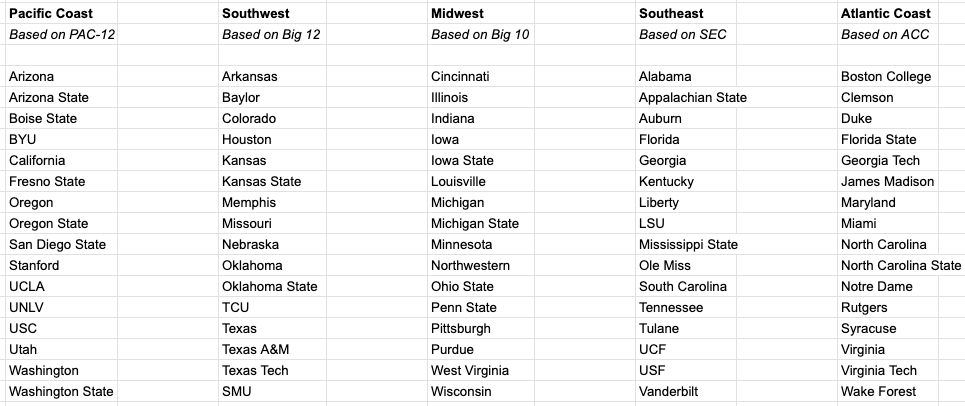Click the Northwestern cell

(x=471, y=266)
